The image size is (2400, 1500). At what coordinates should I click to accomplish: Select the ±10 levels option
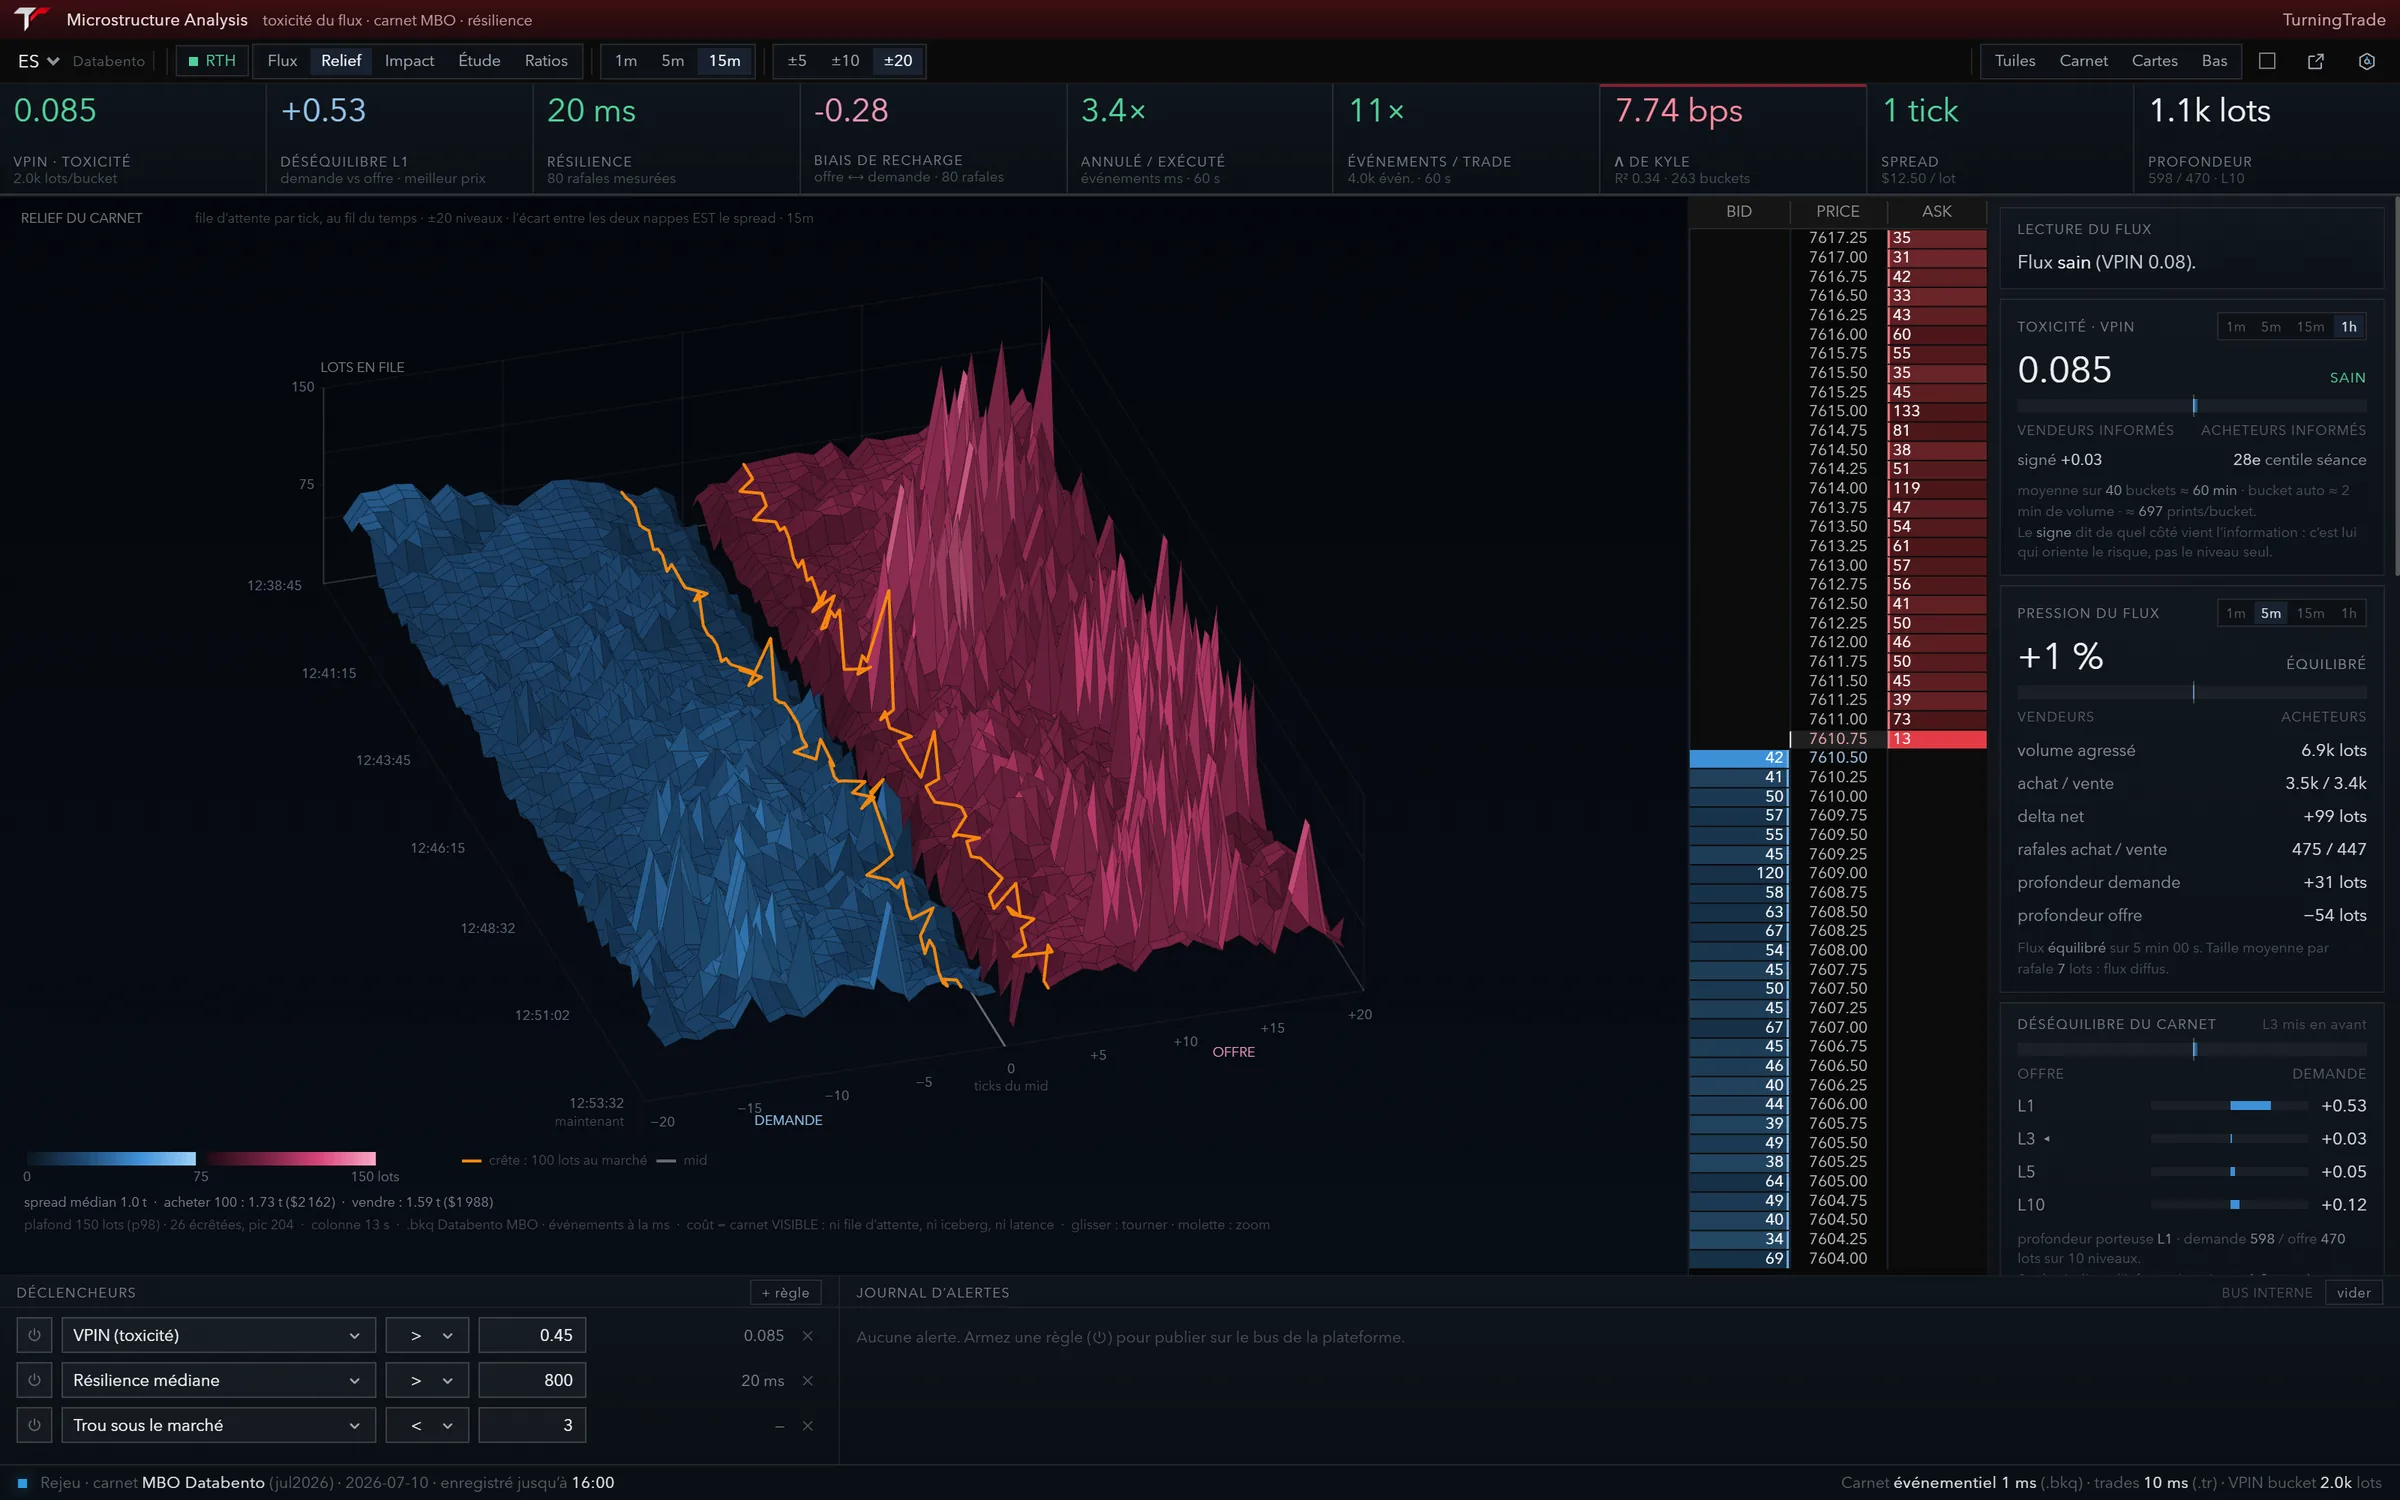coord(845,61)
